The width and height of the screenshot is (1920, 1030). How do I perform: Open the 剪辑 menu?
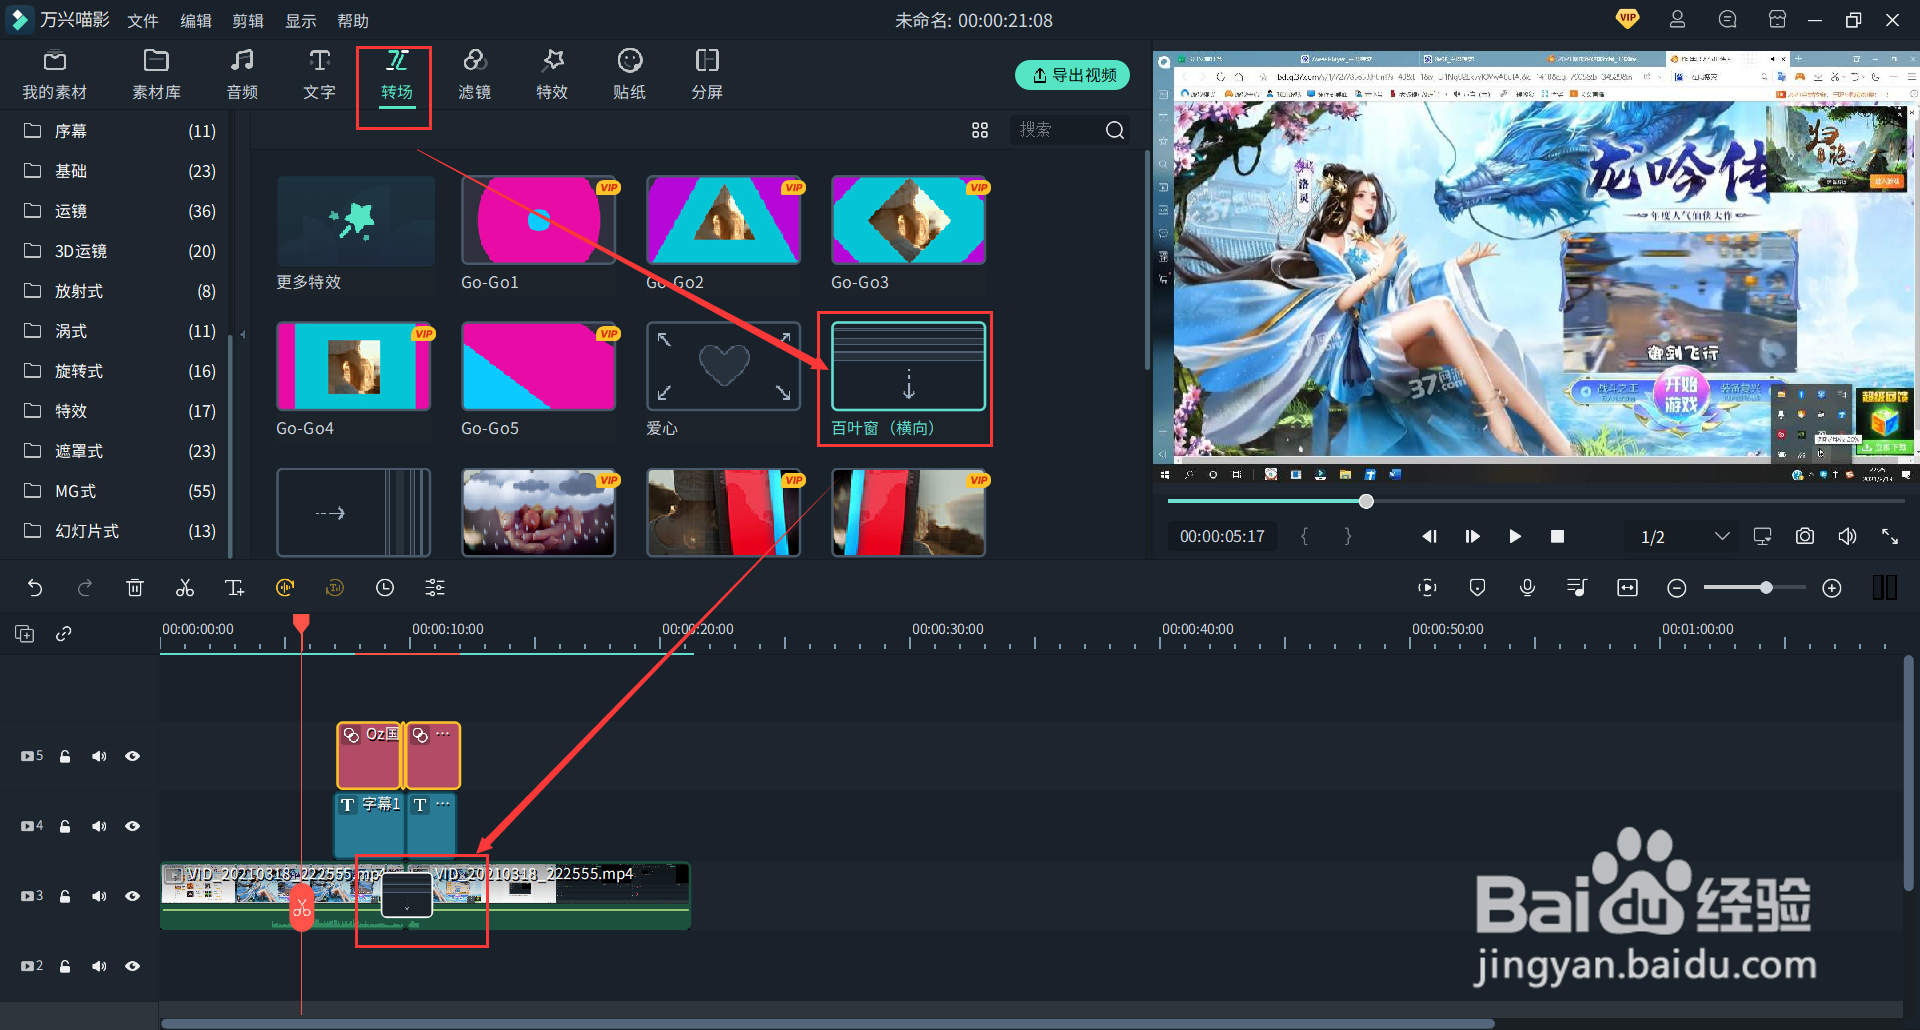point(248,21)
